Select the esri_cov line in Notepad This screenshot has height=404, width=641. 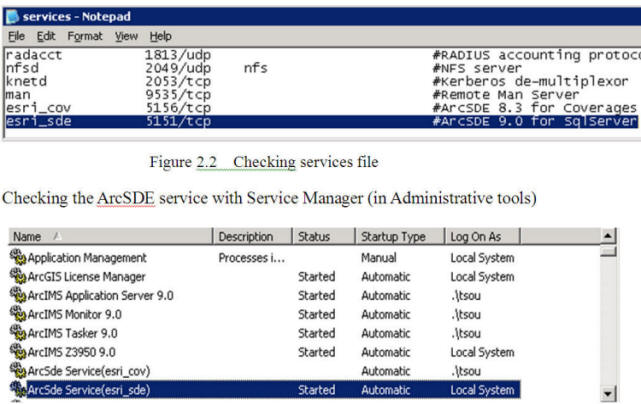321,108
